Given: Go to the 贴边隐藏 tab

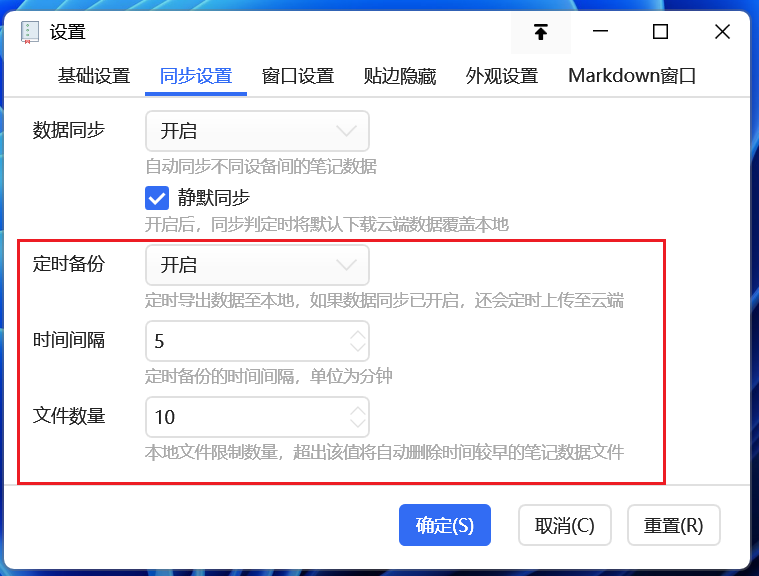Looking at the screenshot, I should tap(400, 76).
